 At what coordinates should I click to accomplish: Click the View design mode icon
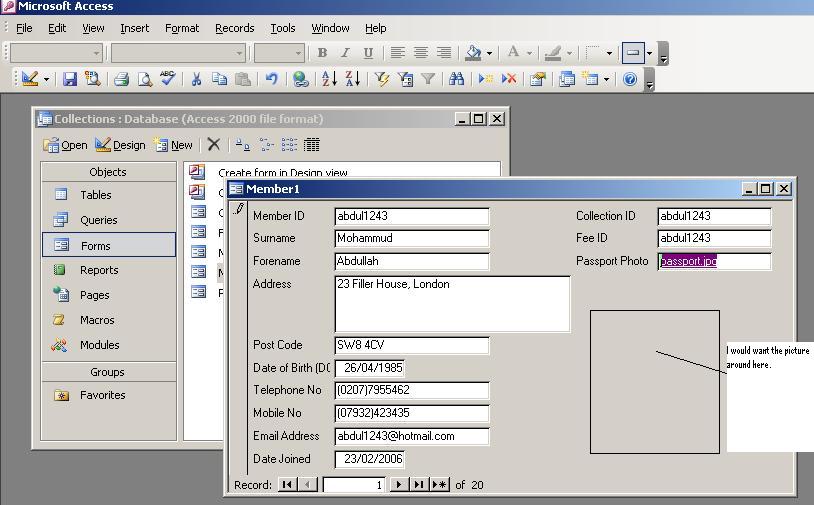[30, 79]
